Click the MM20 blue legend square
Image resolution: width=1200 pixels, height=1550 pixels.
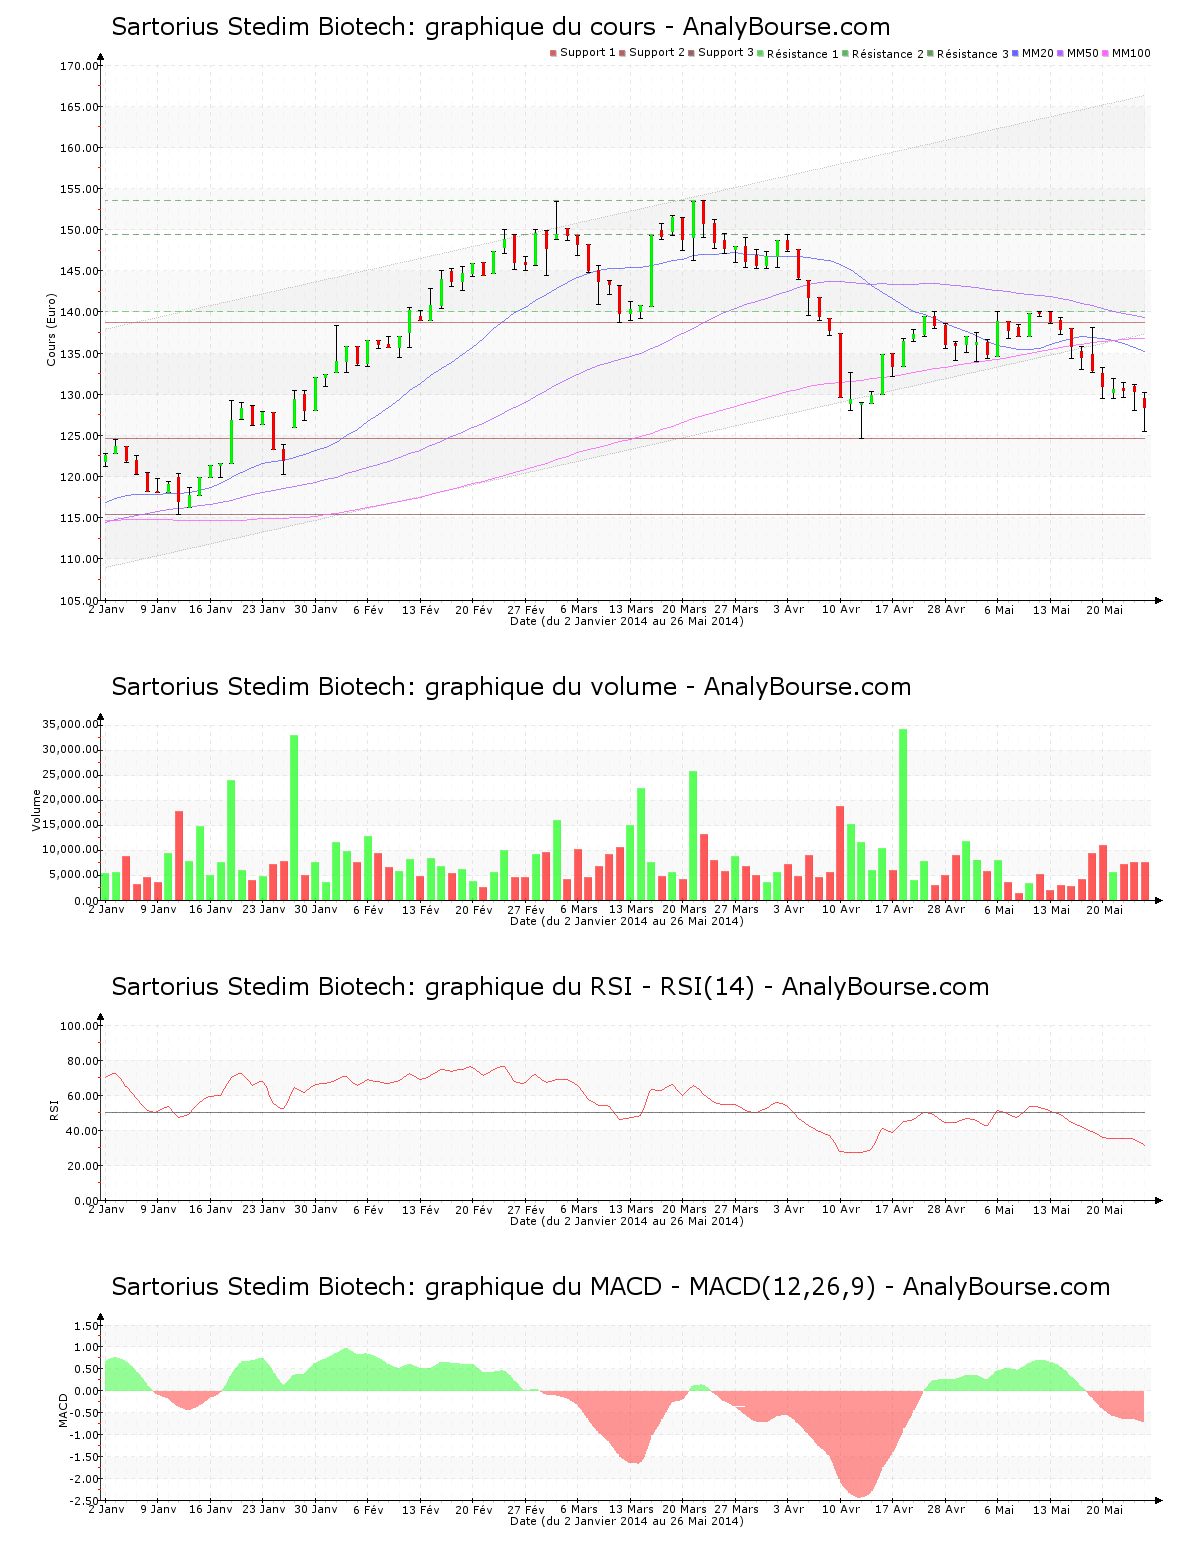click(1015, 53)
